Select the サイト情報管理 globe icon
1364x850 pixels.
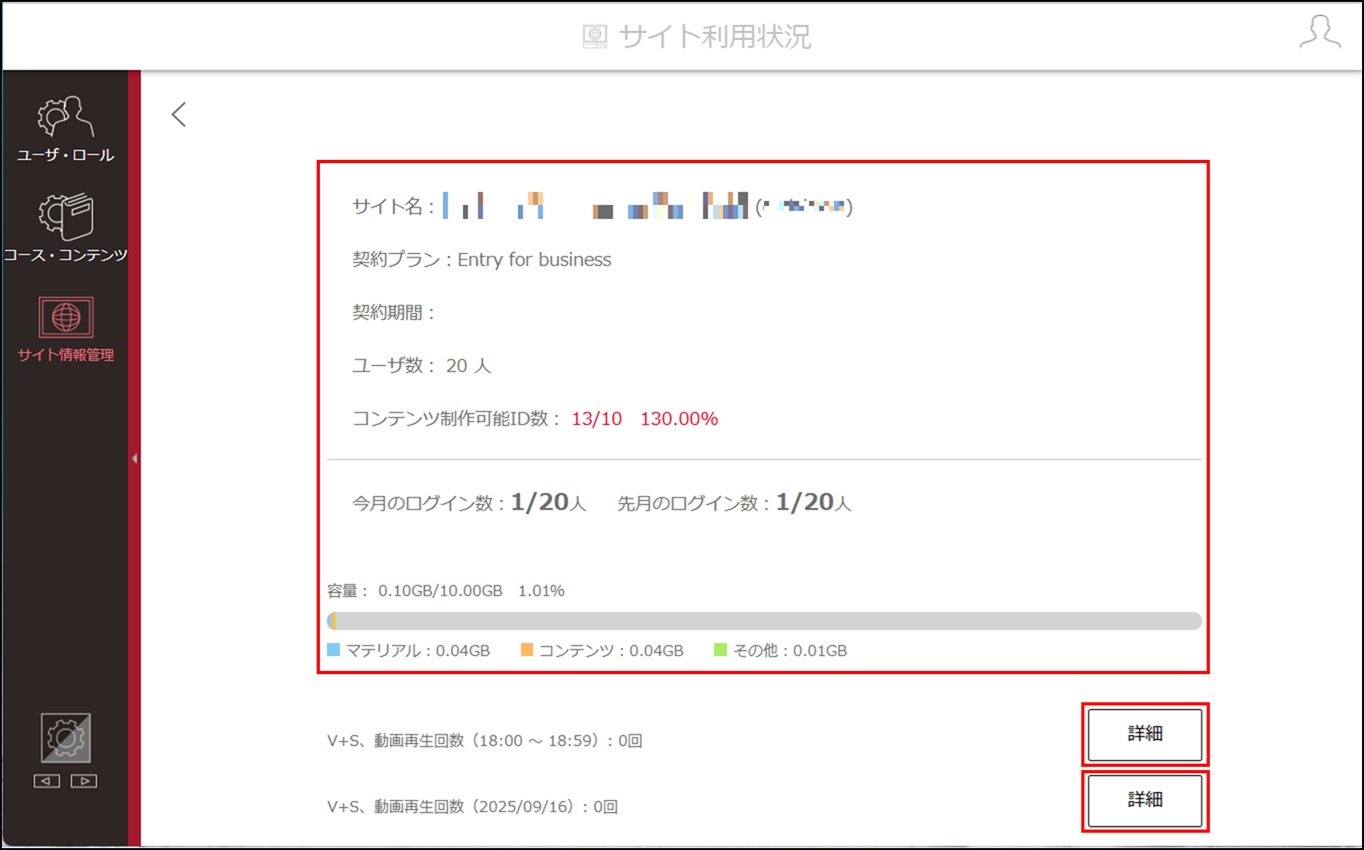(x=66, y=318)
